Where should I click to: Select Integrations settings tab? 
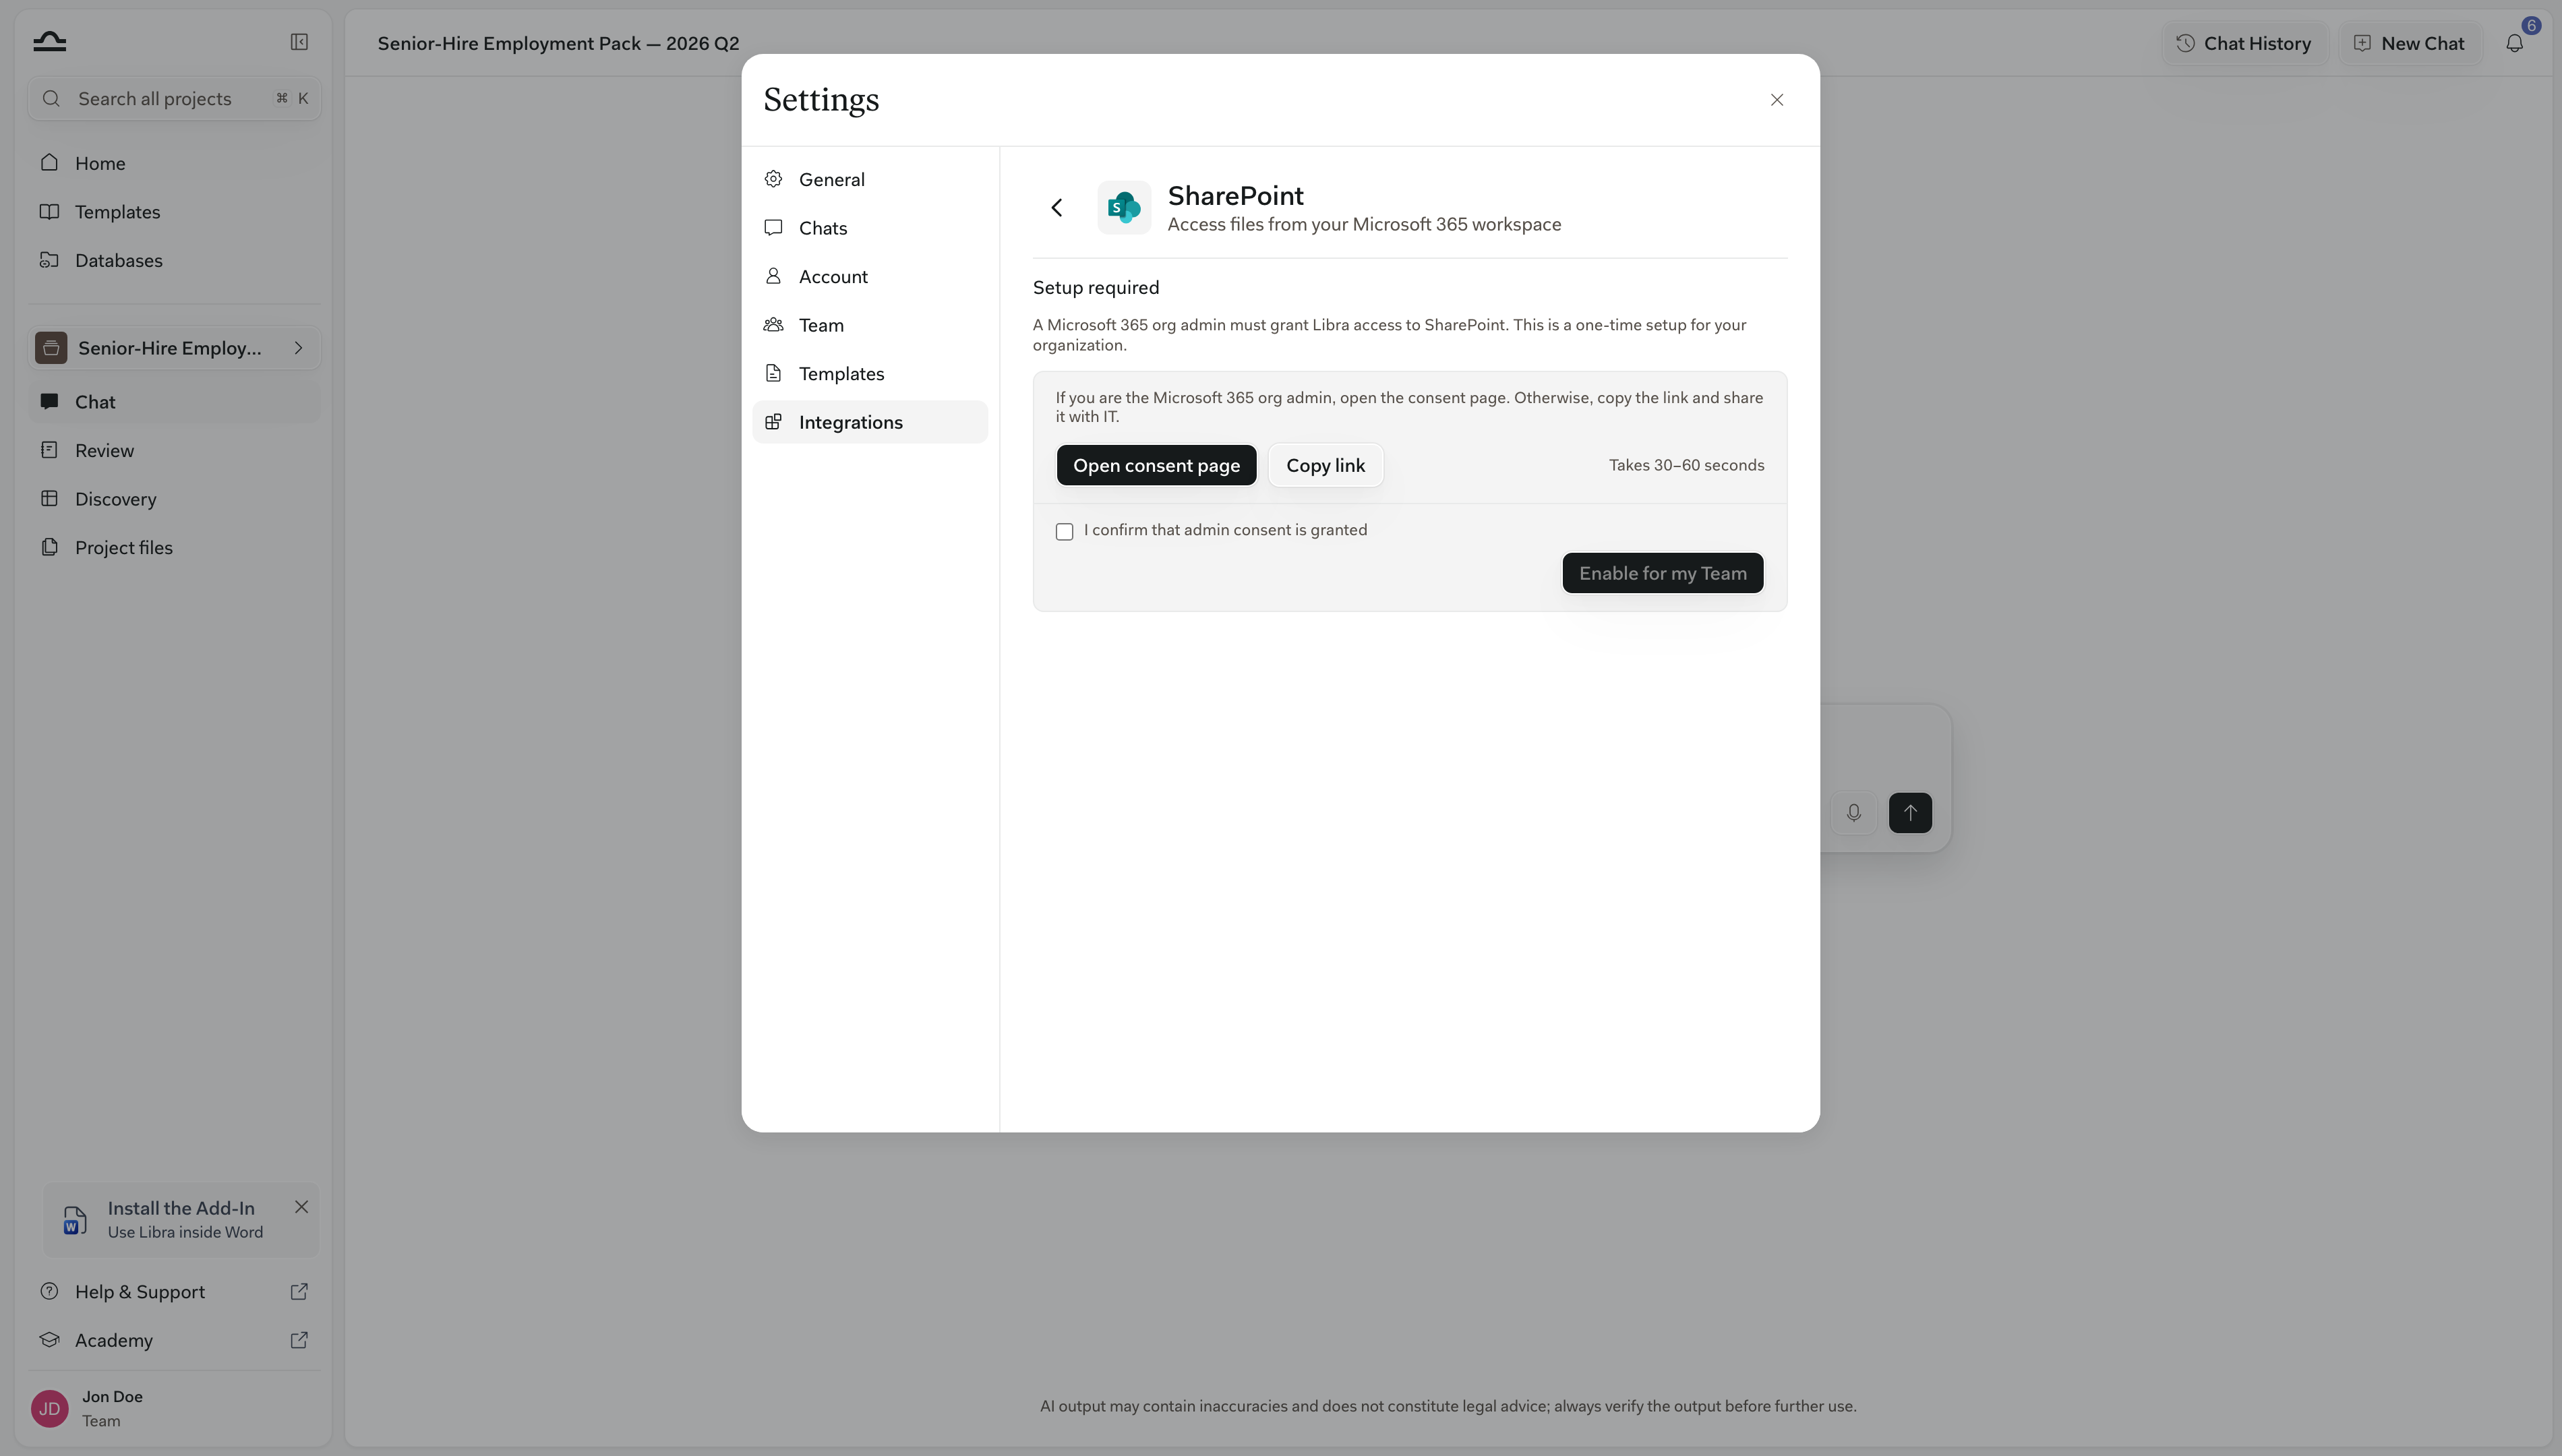(x=870, y=422)
